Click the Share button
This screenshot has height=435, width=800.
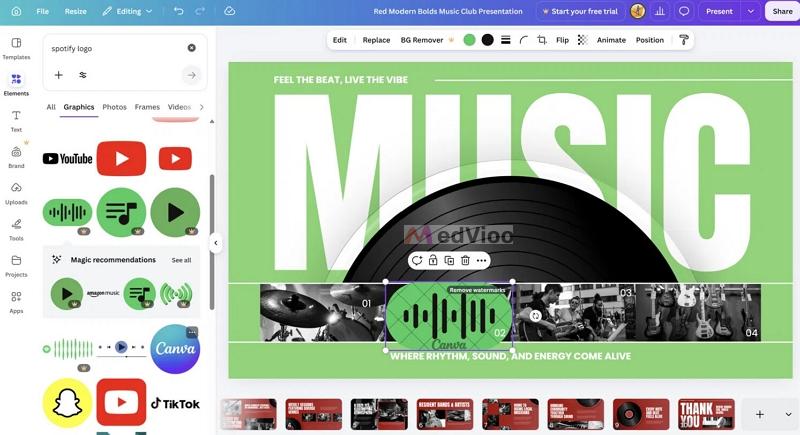click(782, 11)
